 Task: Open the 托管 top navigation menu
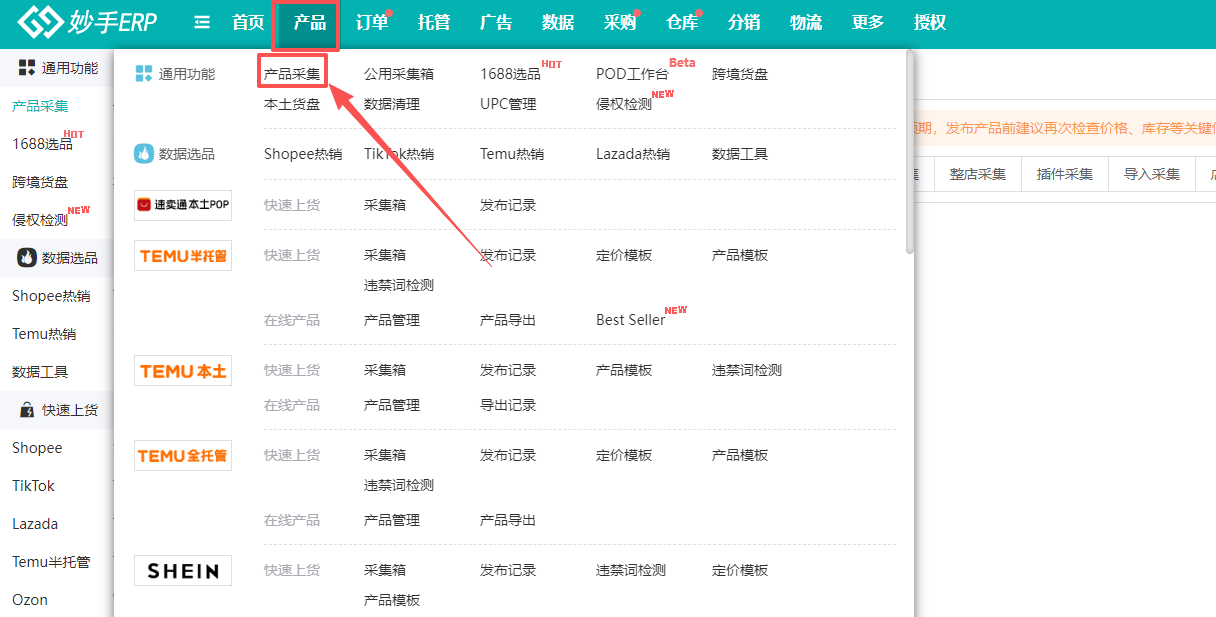(x=434, y=23)
